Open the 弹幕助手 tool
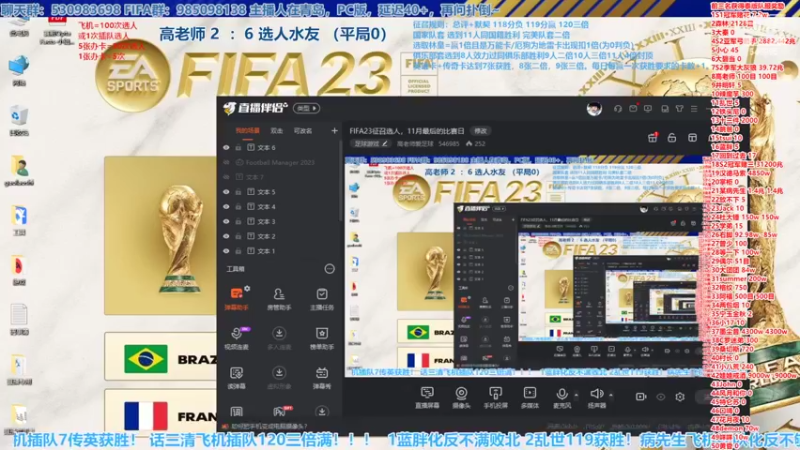 click(x=236, y=298)
